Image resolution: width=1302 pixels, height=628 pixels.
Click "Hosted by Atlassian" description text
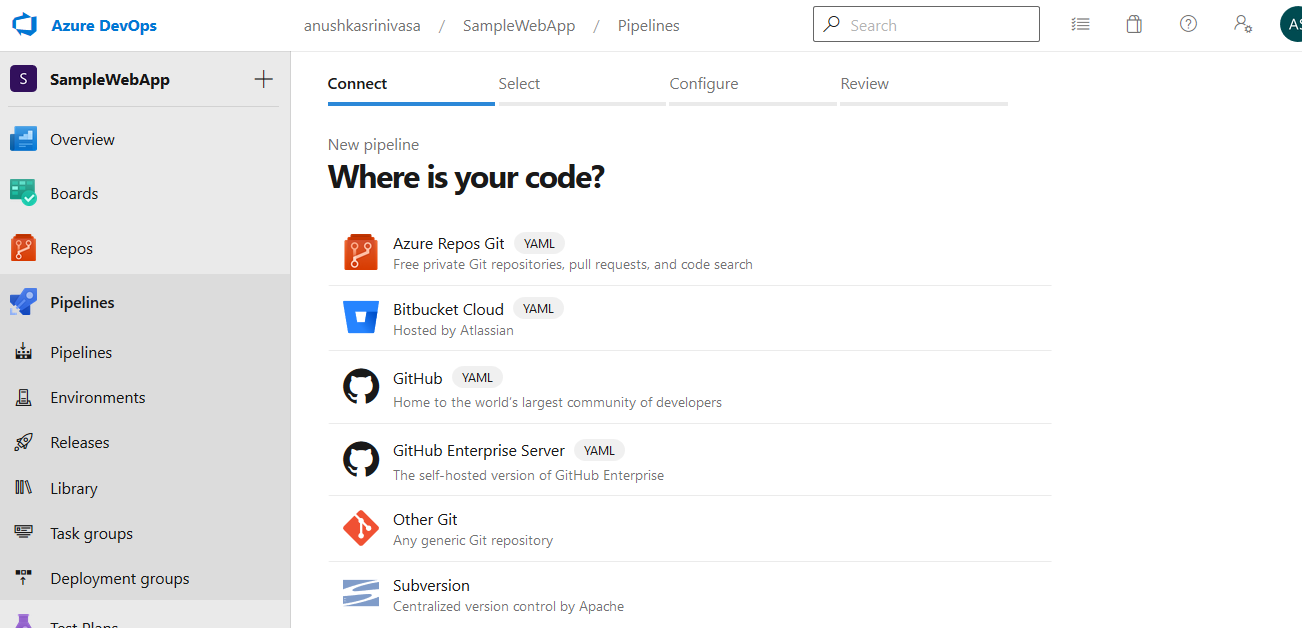pyautogui.click(x=453, y=330)
